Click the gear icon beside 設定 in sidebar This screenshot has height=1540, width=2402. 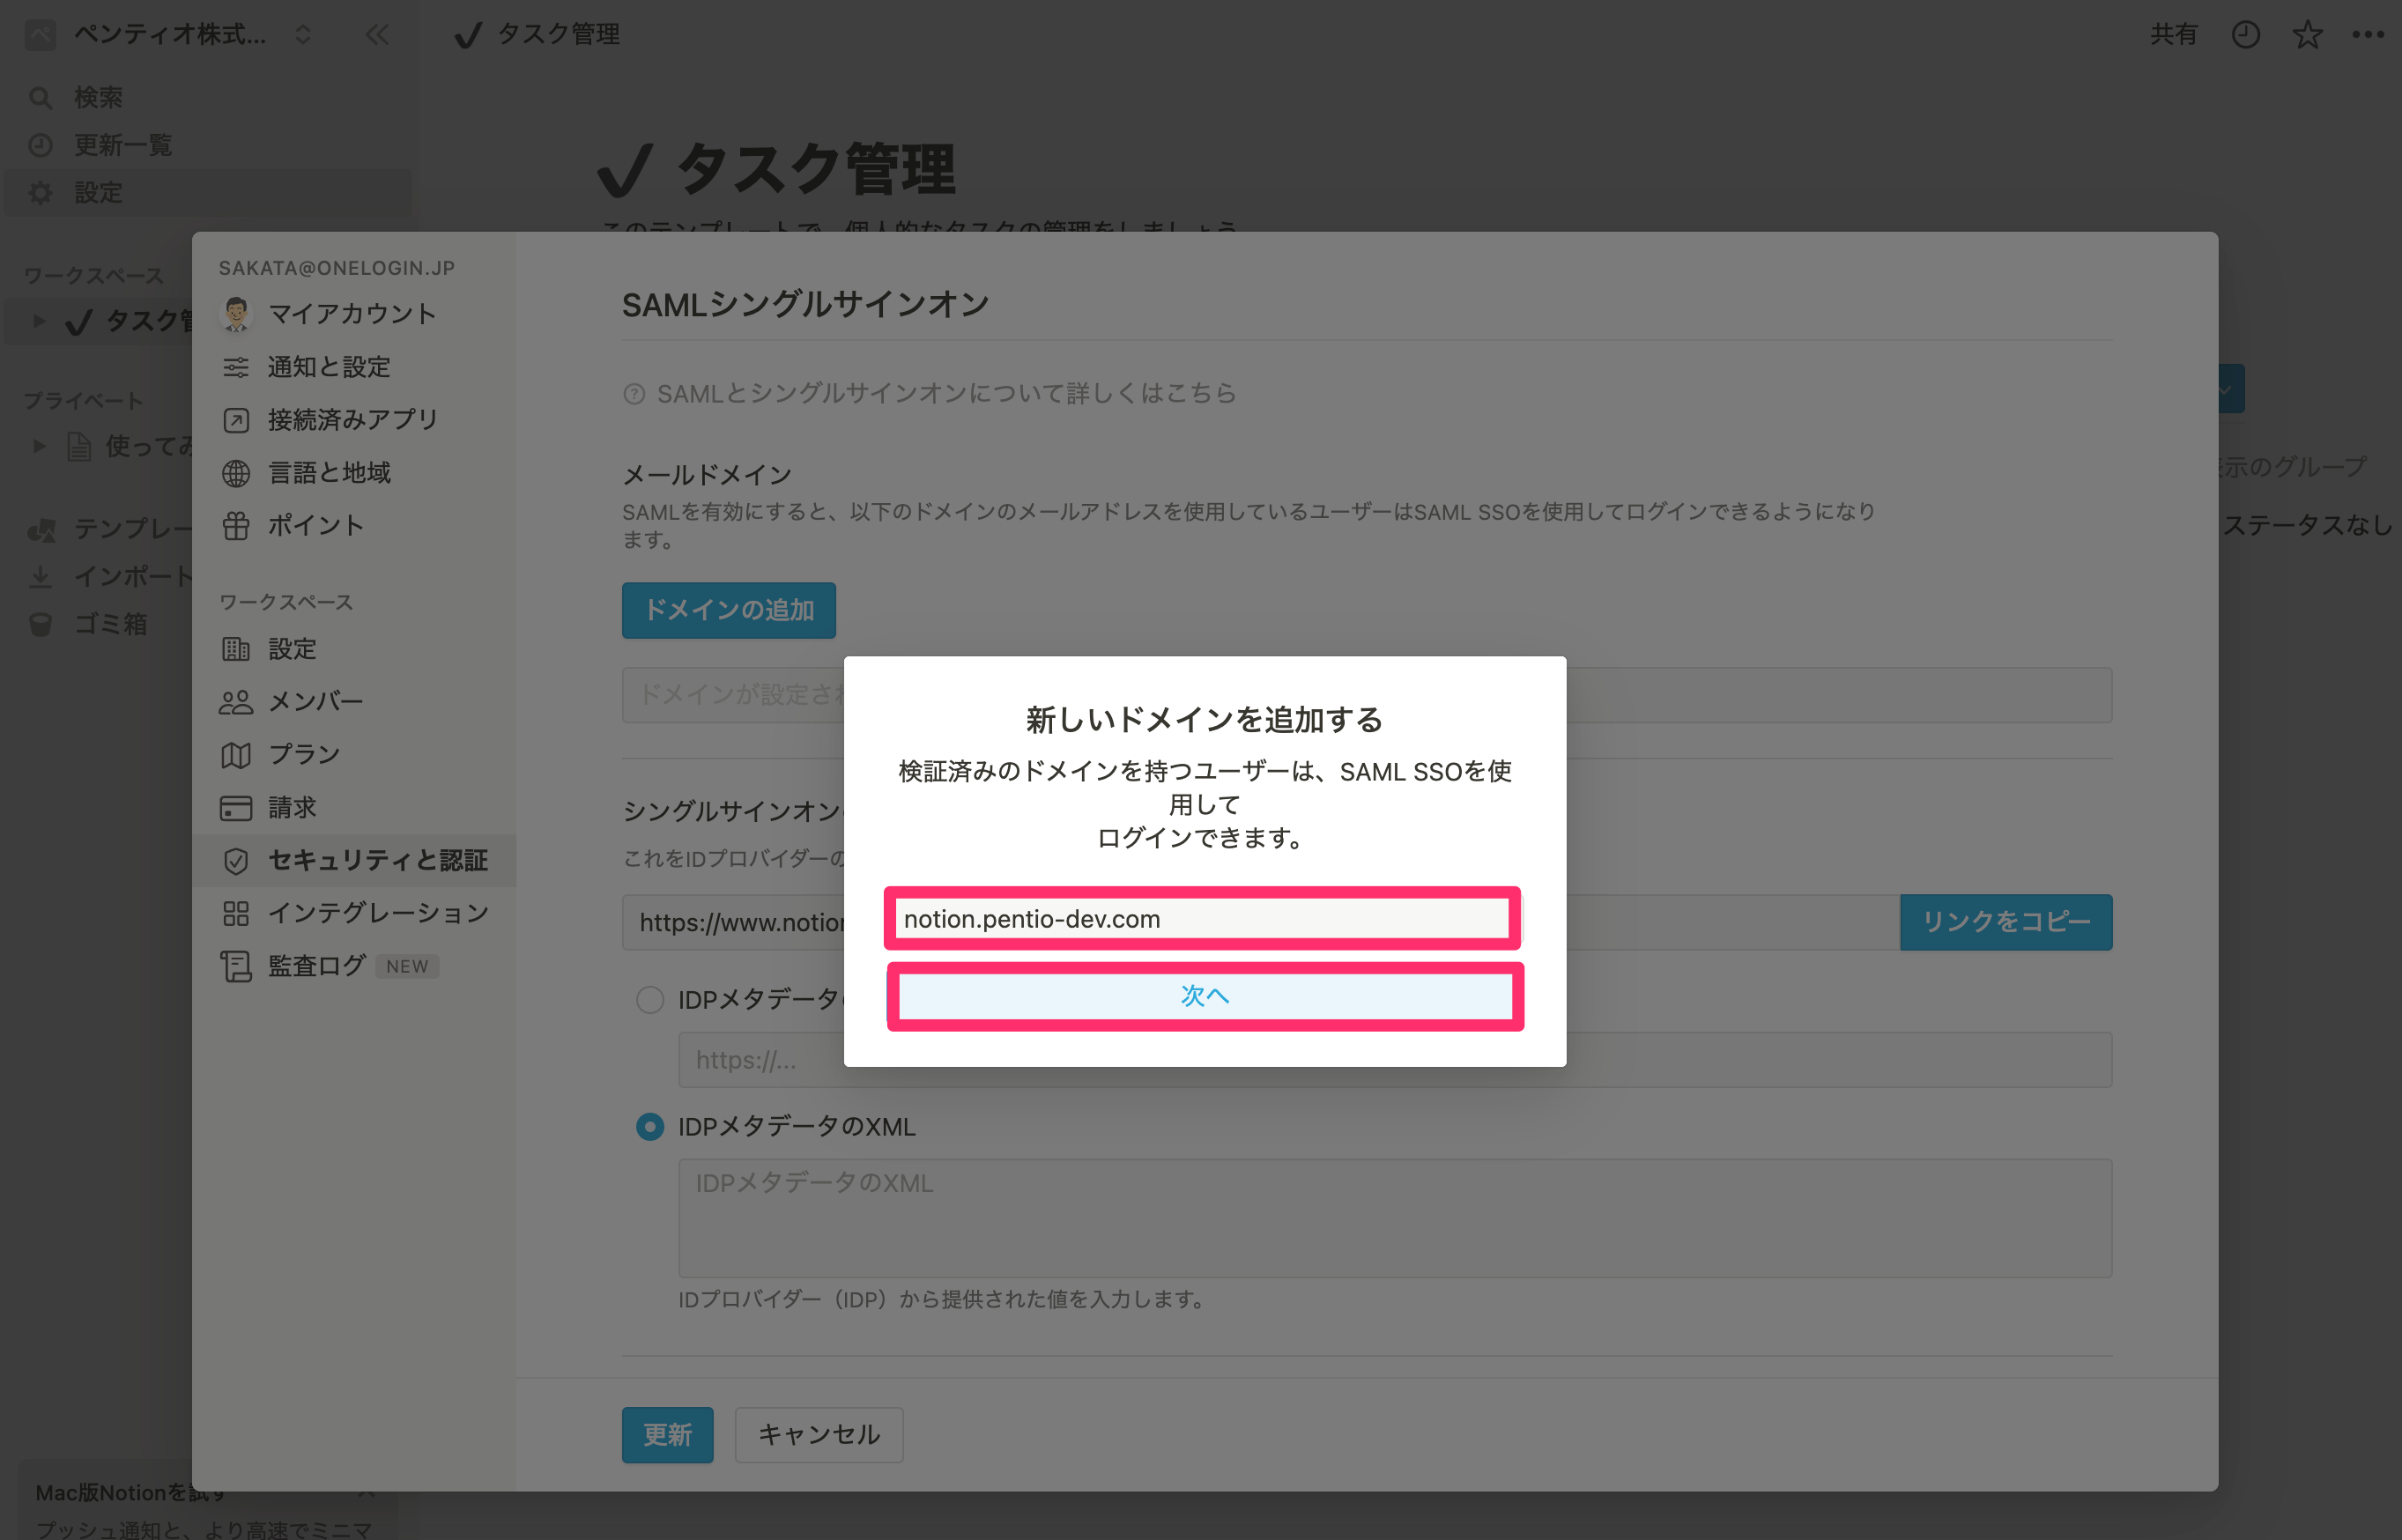pyautogui.click(x=40, y=192)
